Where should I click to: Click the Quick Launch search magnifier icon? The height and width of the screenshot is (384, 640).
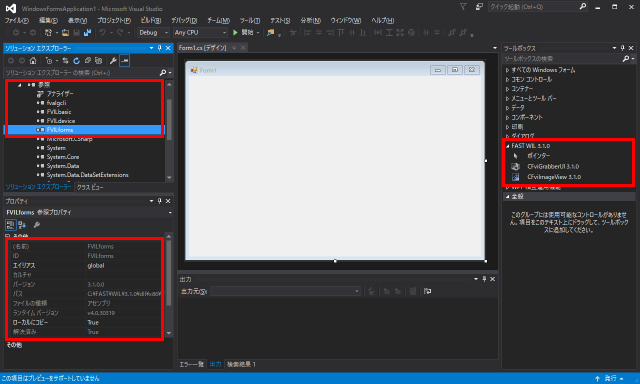[x=582, y=7]
